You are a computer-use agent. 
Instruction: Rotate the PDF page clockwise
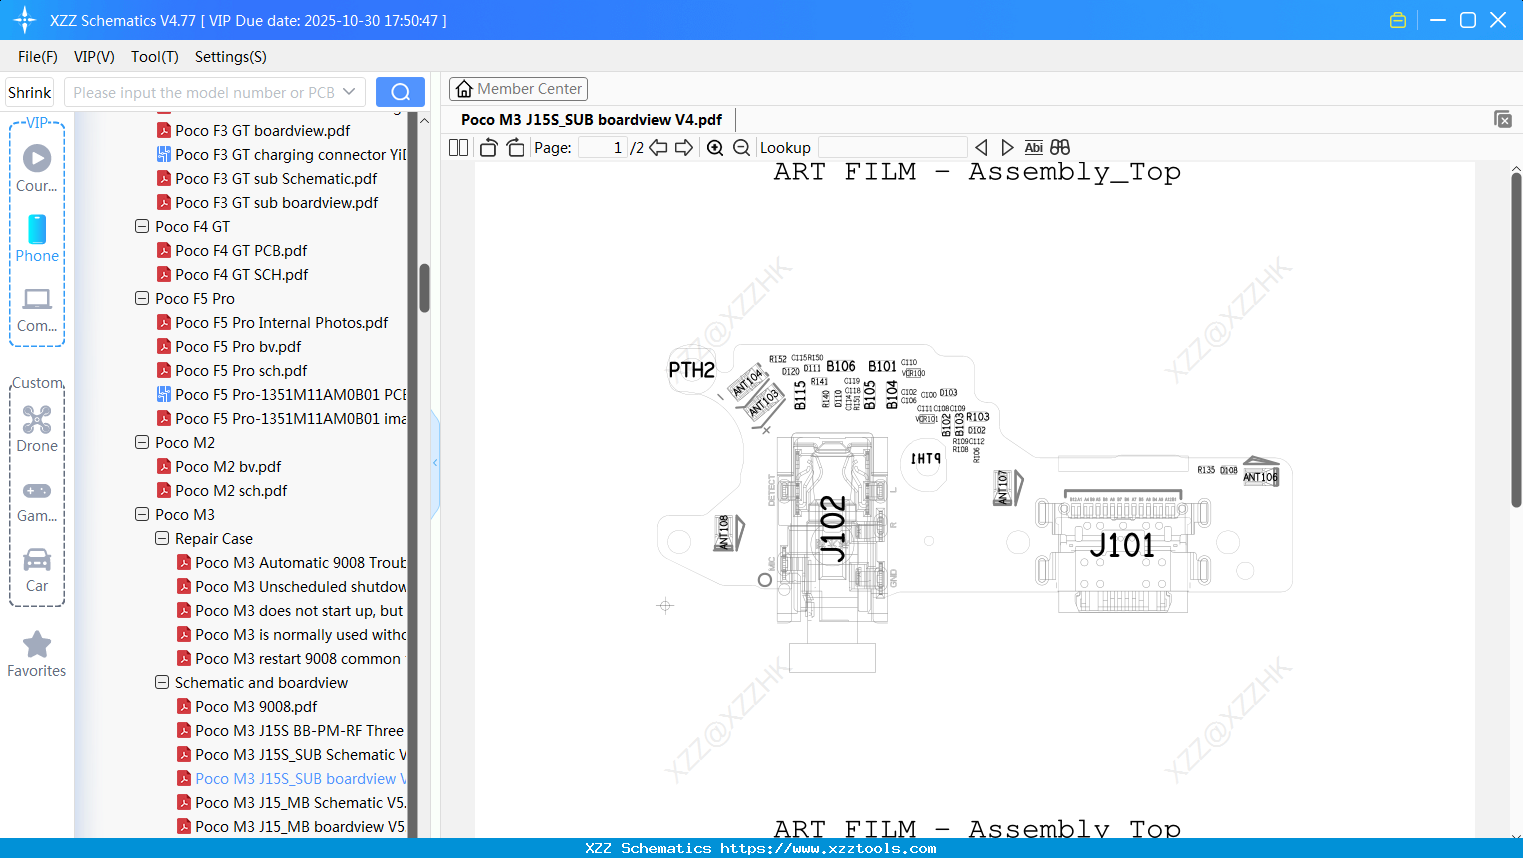pos(514,147)
